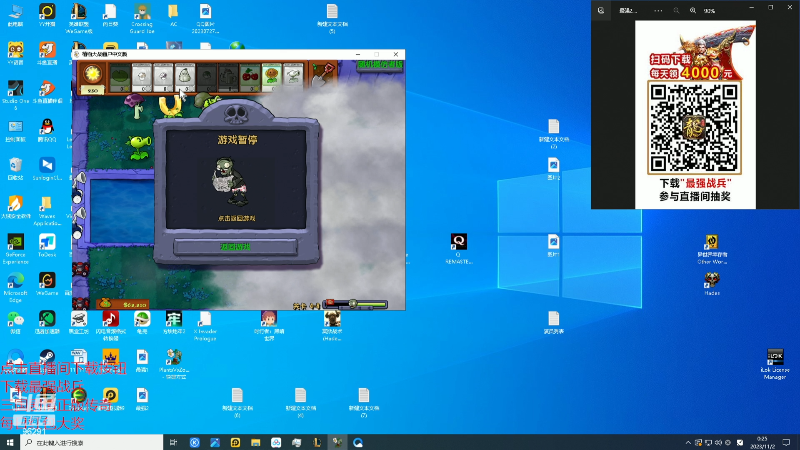Pick the Shovel tool in the game

point(322,74)
